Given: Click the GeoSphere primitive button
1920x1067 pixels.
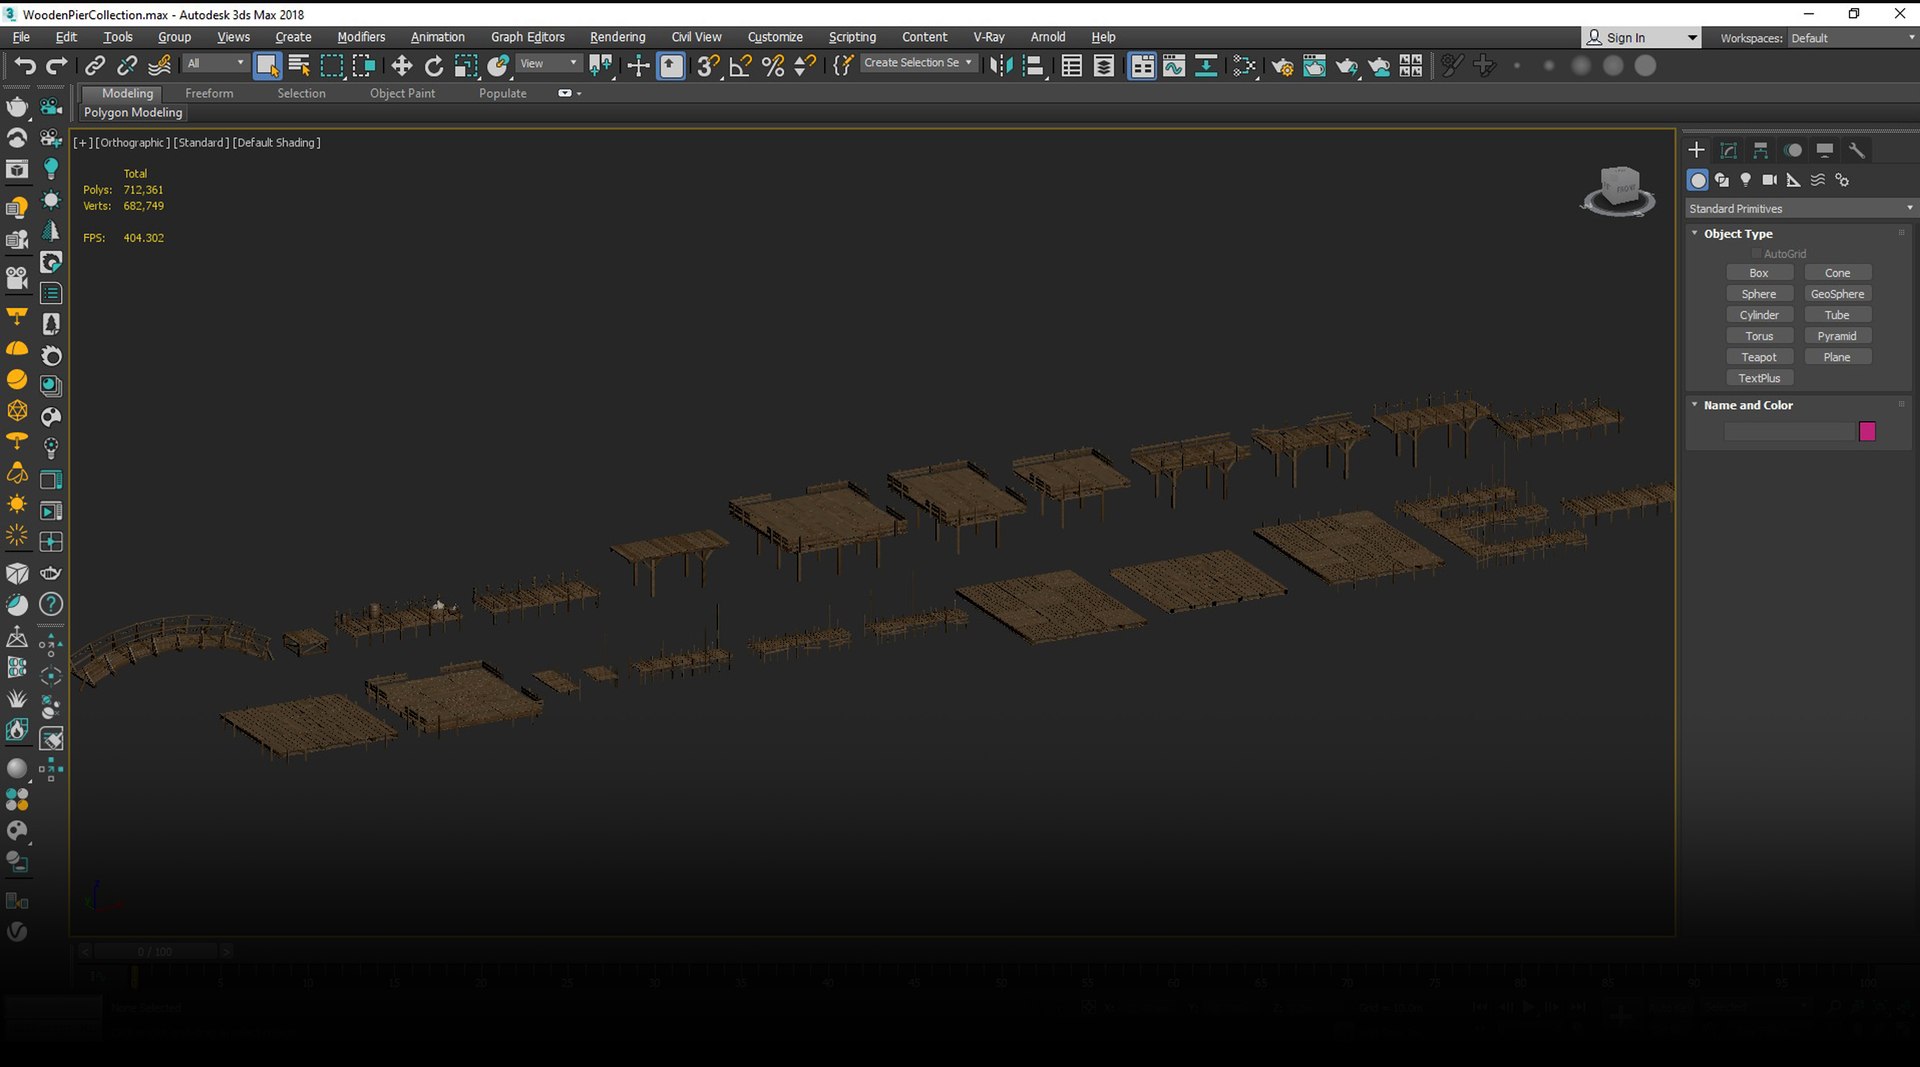Looking at the screenshot, I should [1837, 294].
